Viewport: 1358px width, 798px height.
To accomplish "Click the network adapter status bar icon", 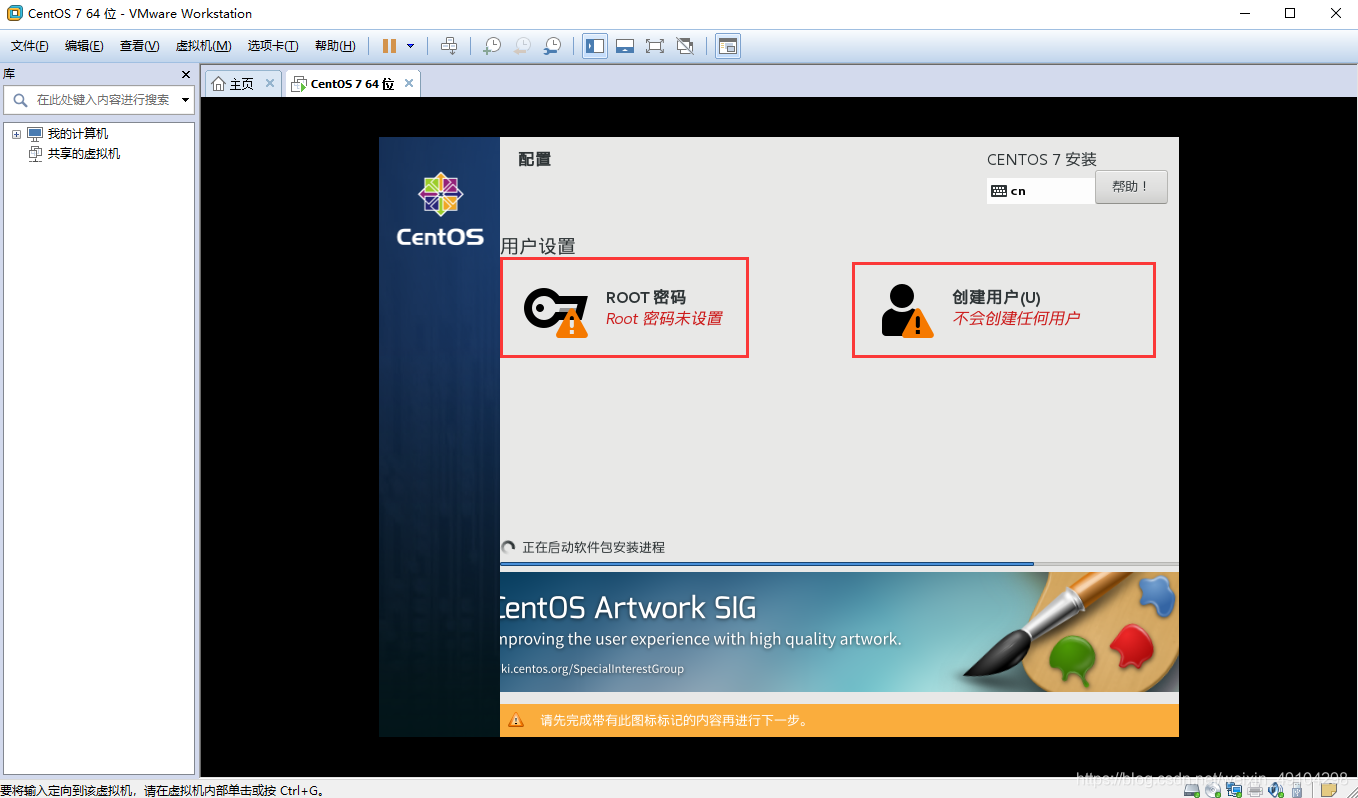I will pos(1234,790).
